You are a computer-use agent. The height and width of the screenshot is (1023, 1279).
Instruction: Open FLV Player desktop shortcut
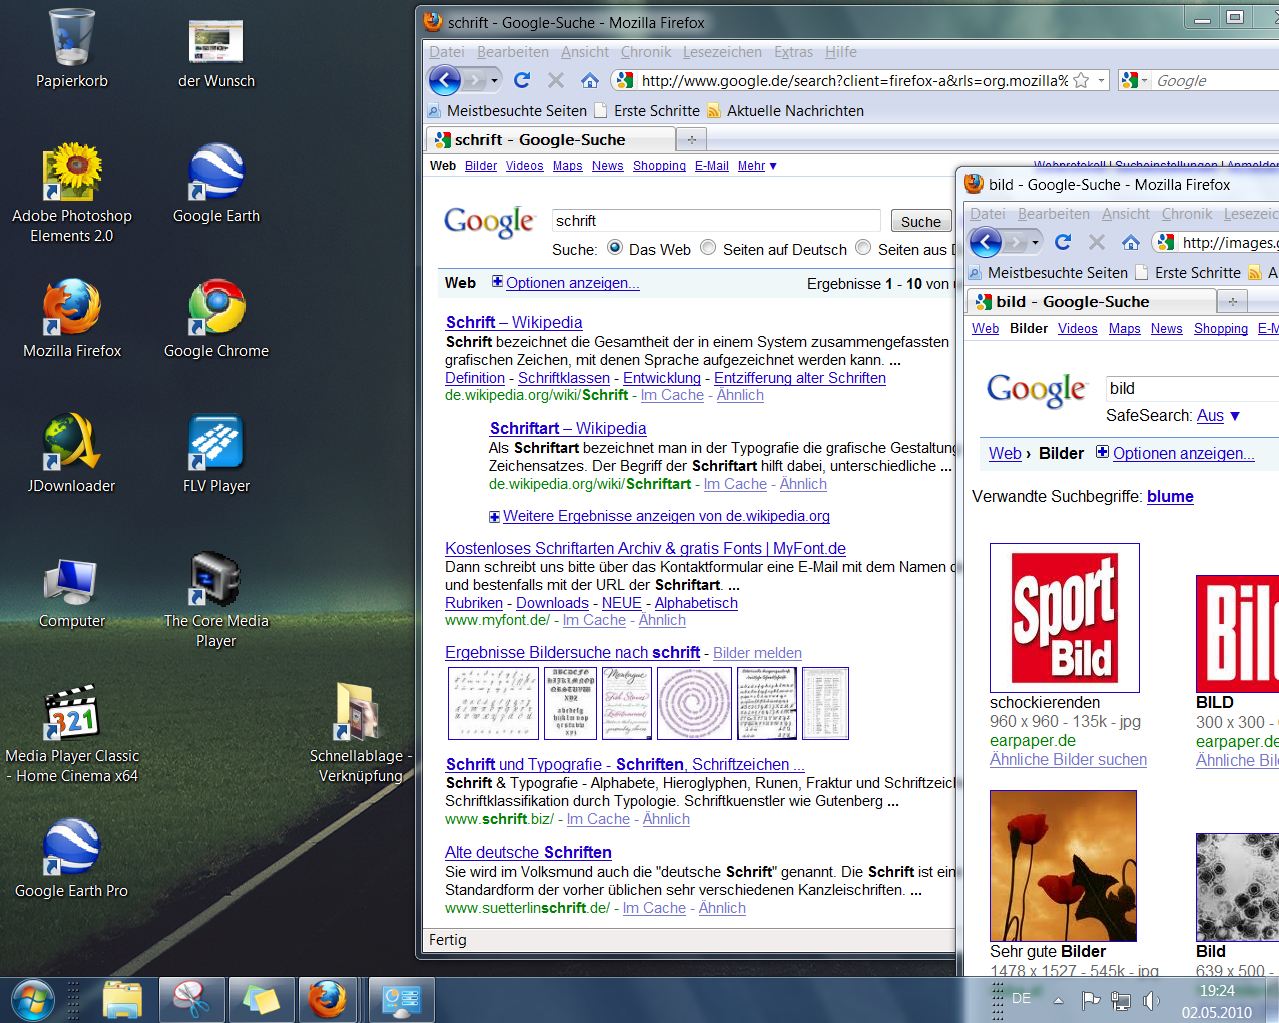[x=216, y=453]
